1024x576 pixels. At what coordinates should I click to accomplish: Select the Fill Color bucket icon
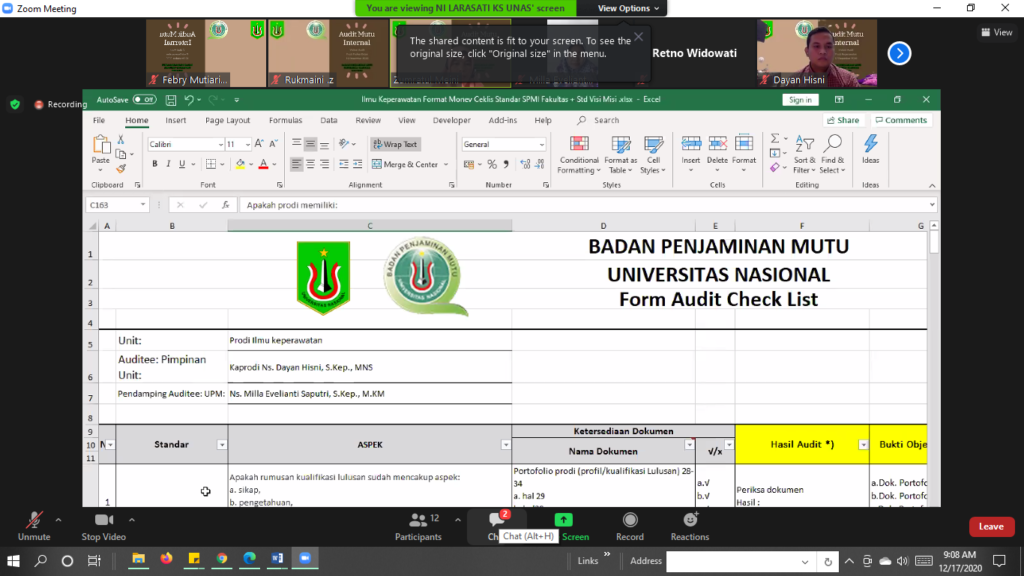pyautogui.click(x=240, y=164)
